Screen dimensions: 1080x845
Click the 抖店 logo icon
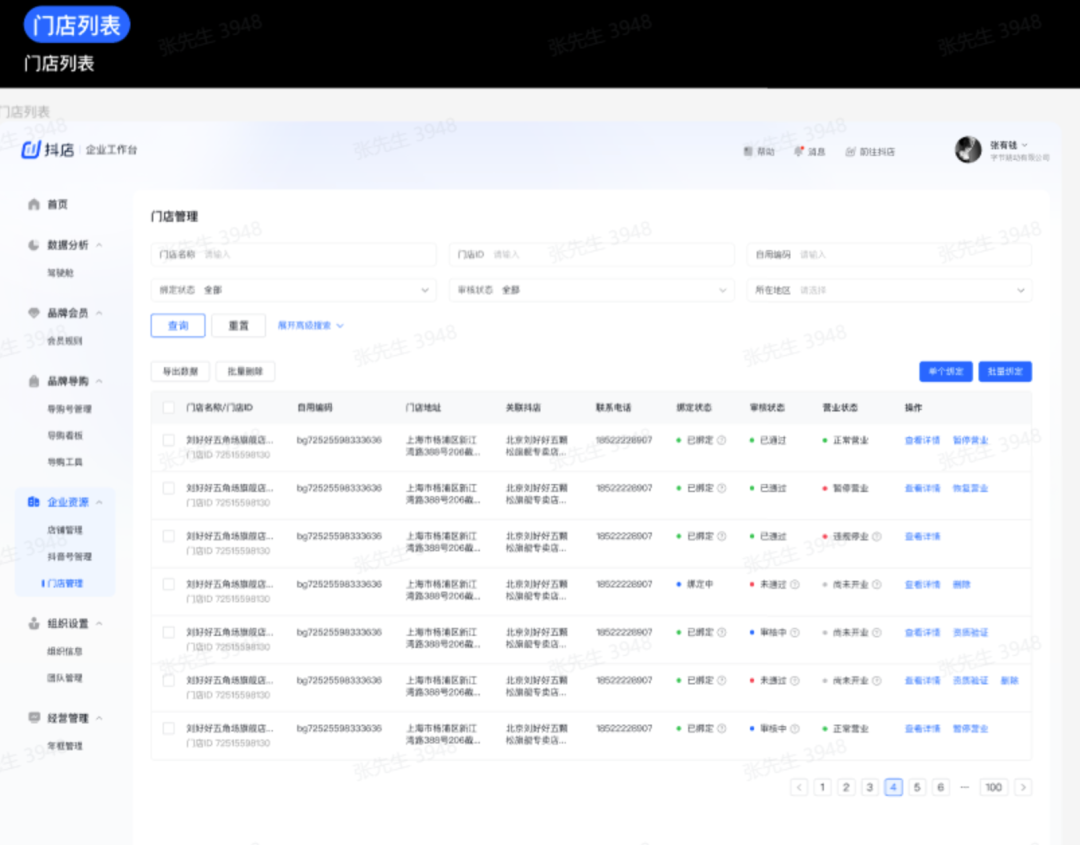coord(32,150)
